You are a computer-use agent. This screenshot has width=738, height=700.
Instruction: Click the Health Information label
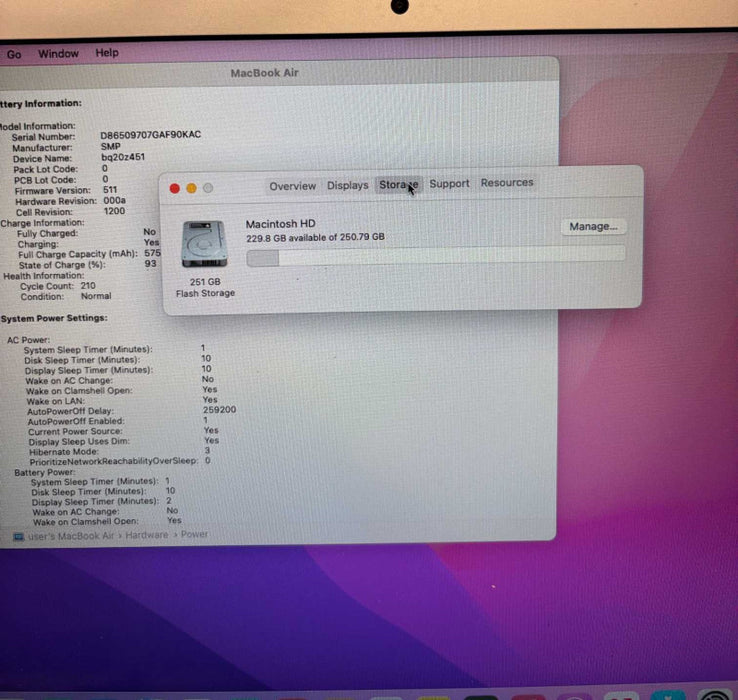click(x=44, y=276)
